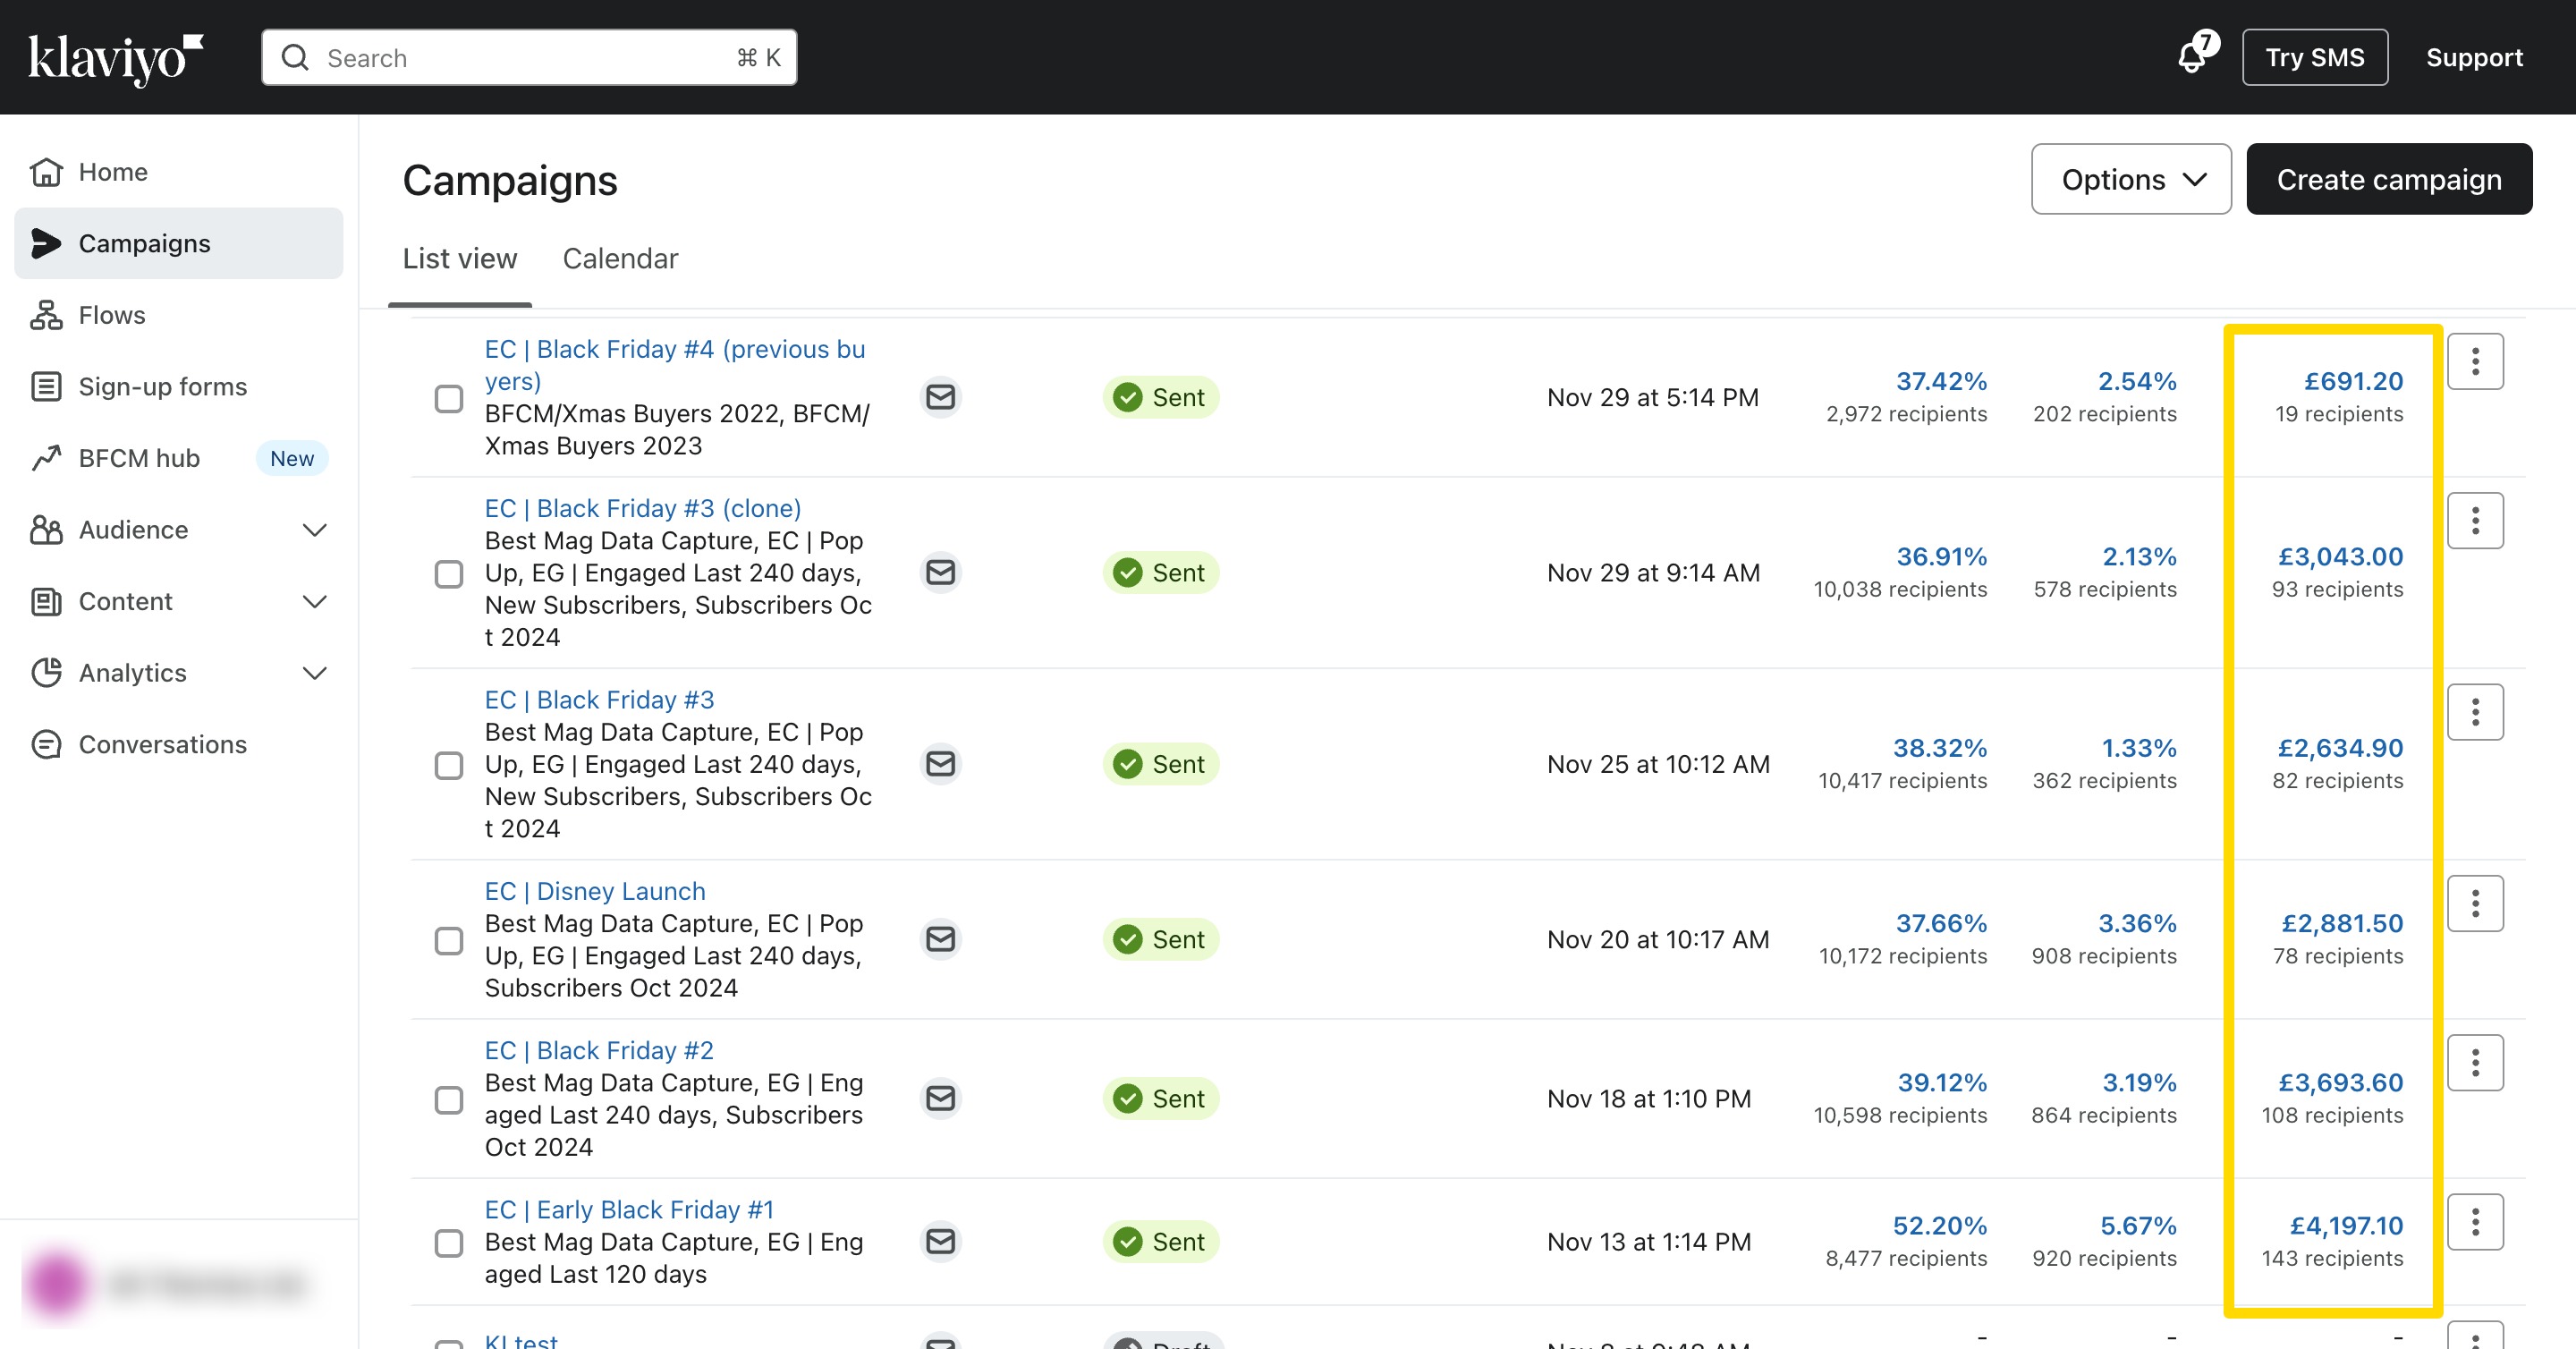Open the Support link

click(2474, 57)
